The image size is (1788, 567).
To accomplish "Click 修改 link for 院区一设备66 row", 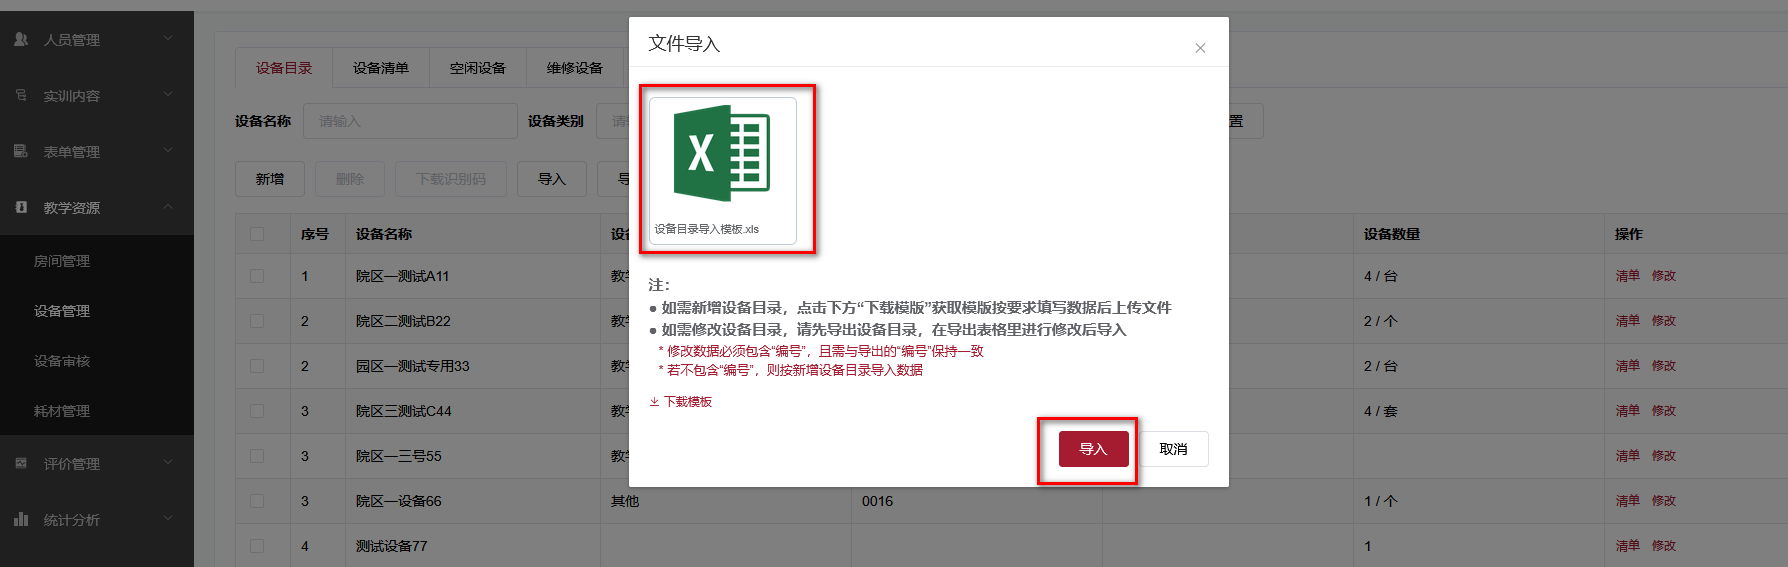I will pyautogui.click(x=1664, y=501).
